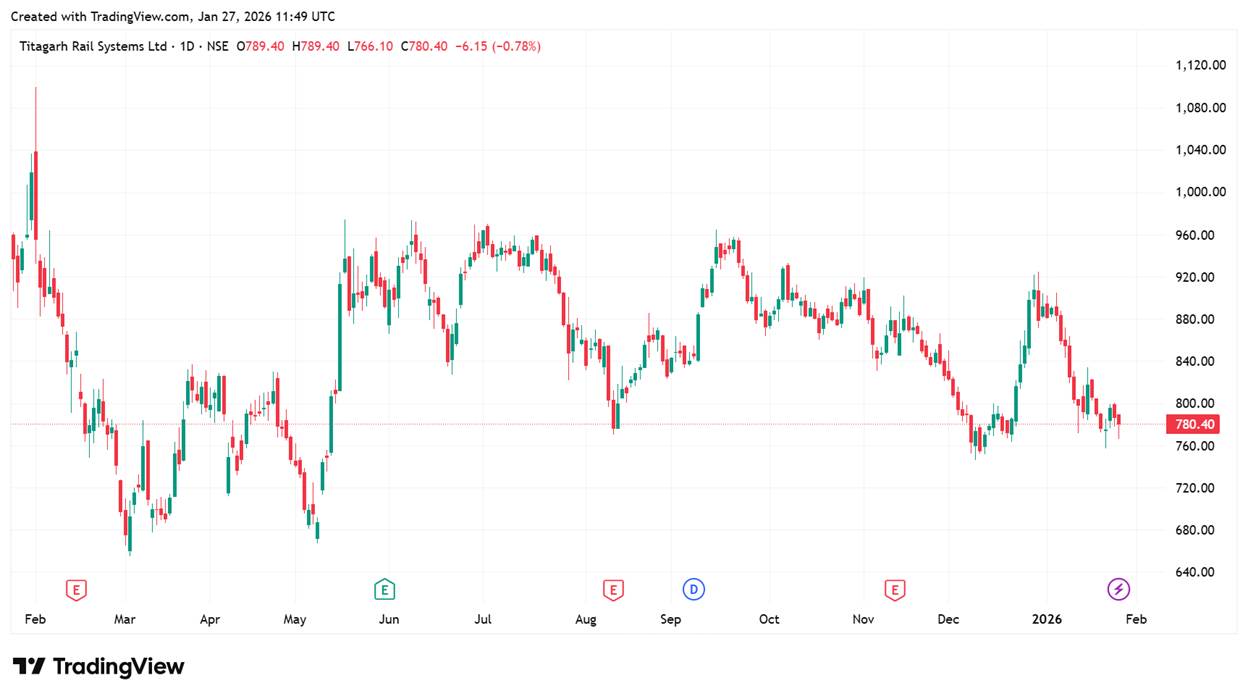Click the TradingView logo icon

pos(29,667)
